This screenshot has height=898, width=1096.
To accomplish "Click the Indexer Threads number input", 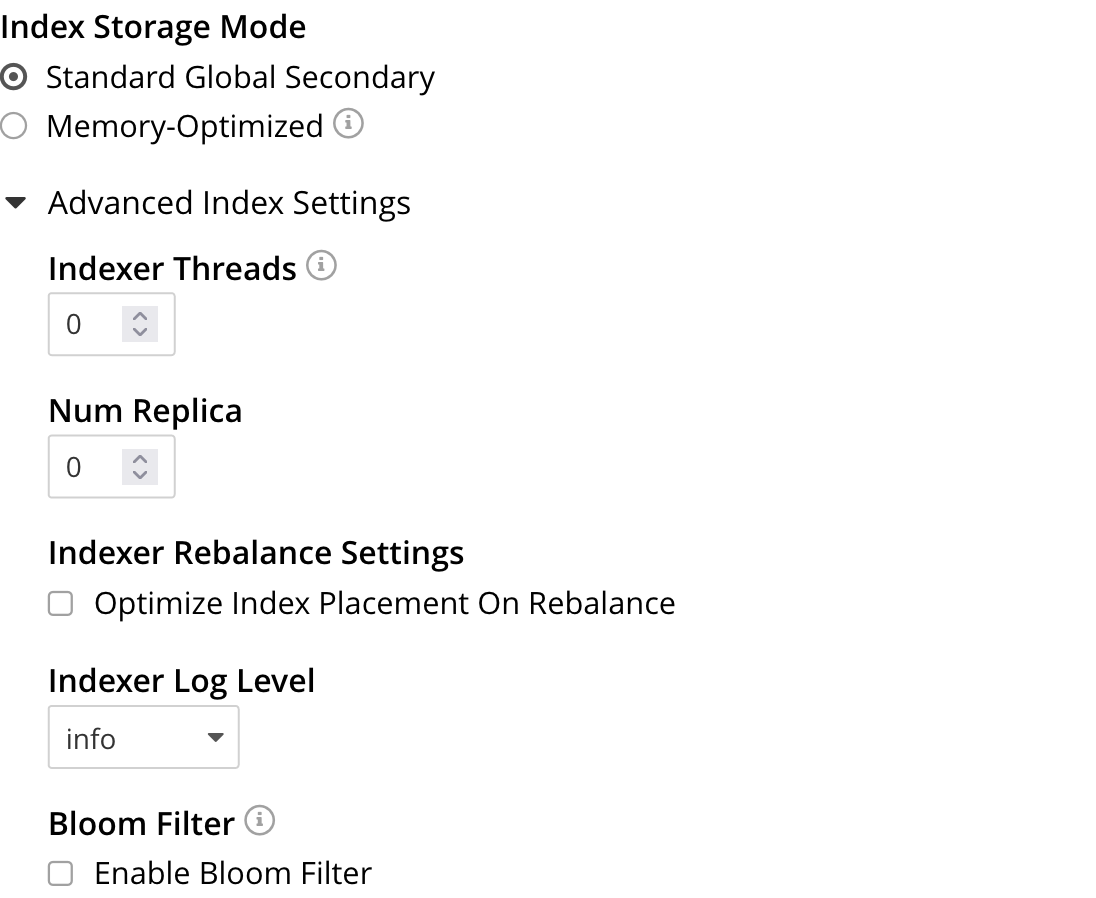I will (x=85, y=324).
